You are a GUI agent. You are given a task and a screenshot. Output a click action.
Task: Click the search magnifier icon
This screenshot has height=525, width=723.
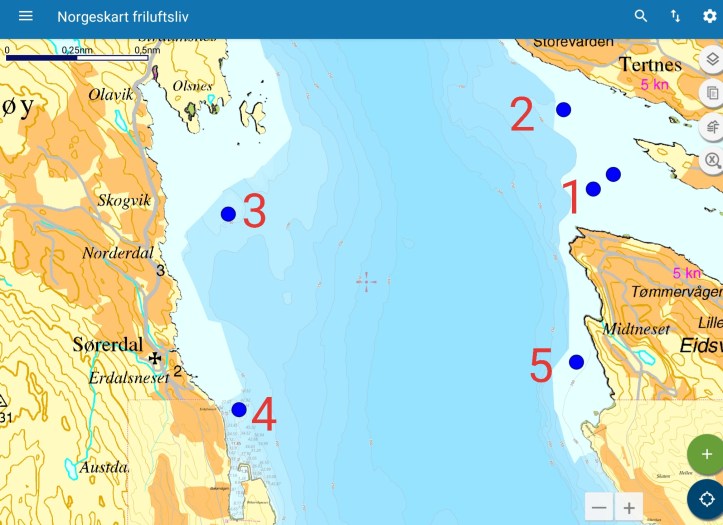(641, 17)
